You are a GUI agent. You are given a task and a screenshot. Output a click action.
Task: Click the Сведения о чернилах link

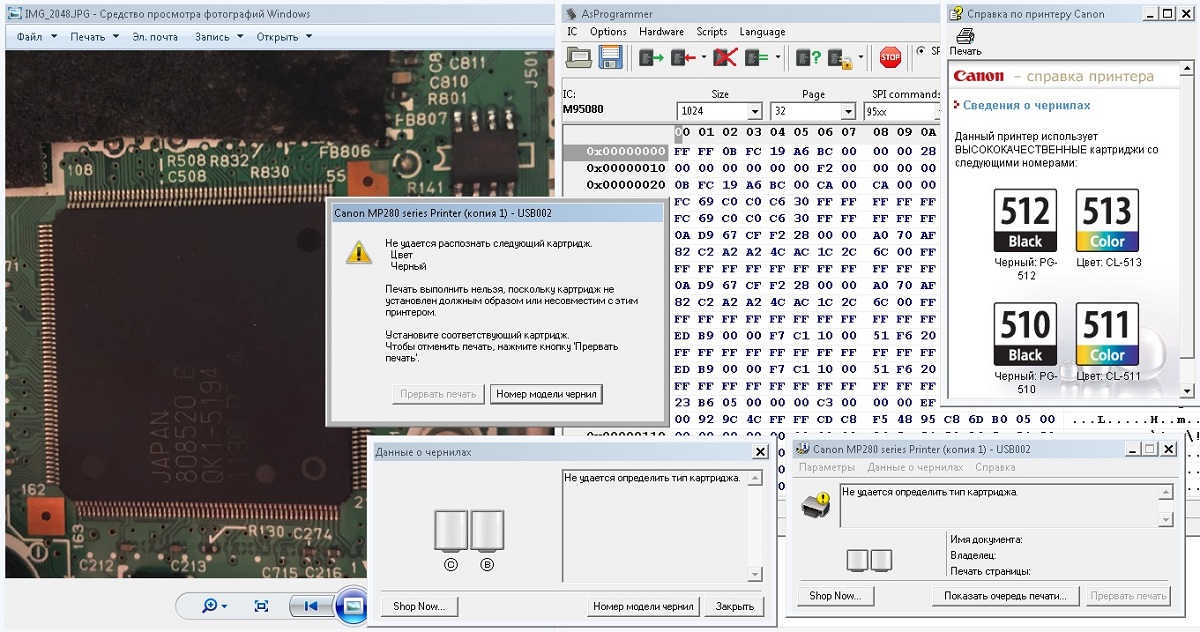(1026, 105)
